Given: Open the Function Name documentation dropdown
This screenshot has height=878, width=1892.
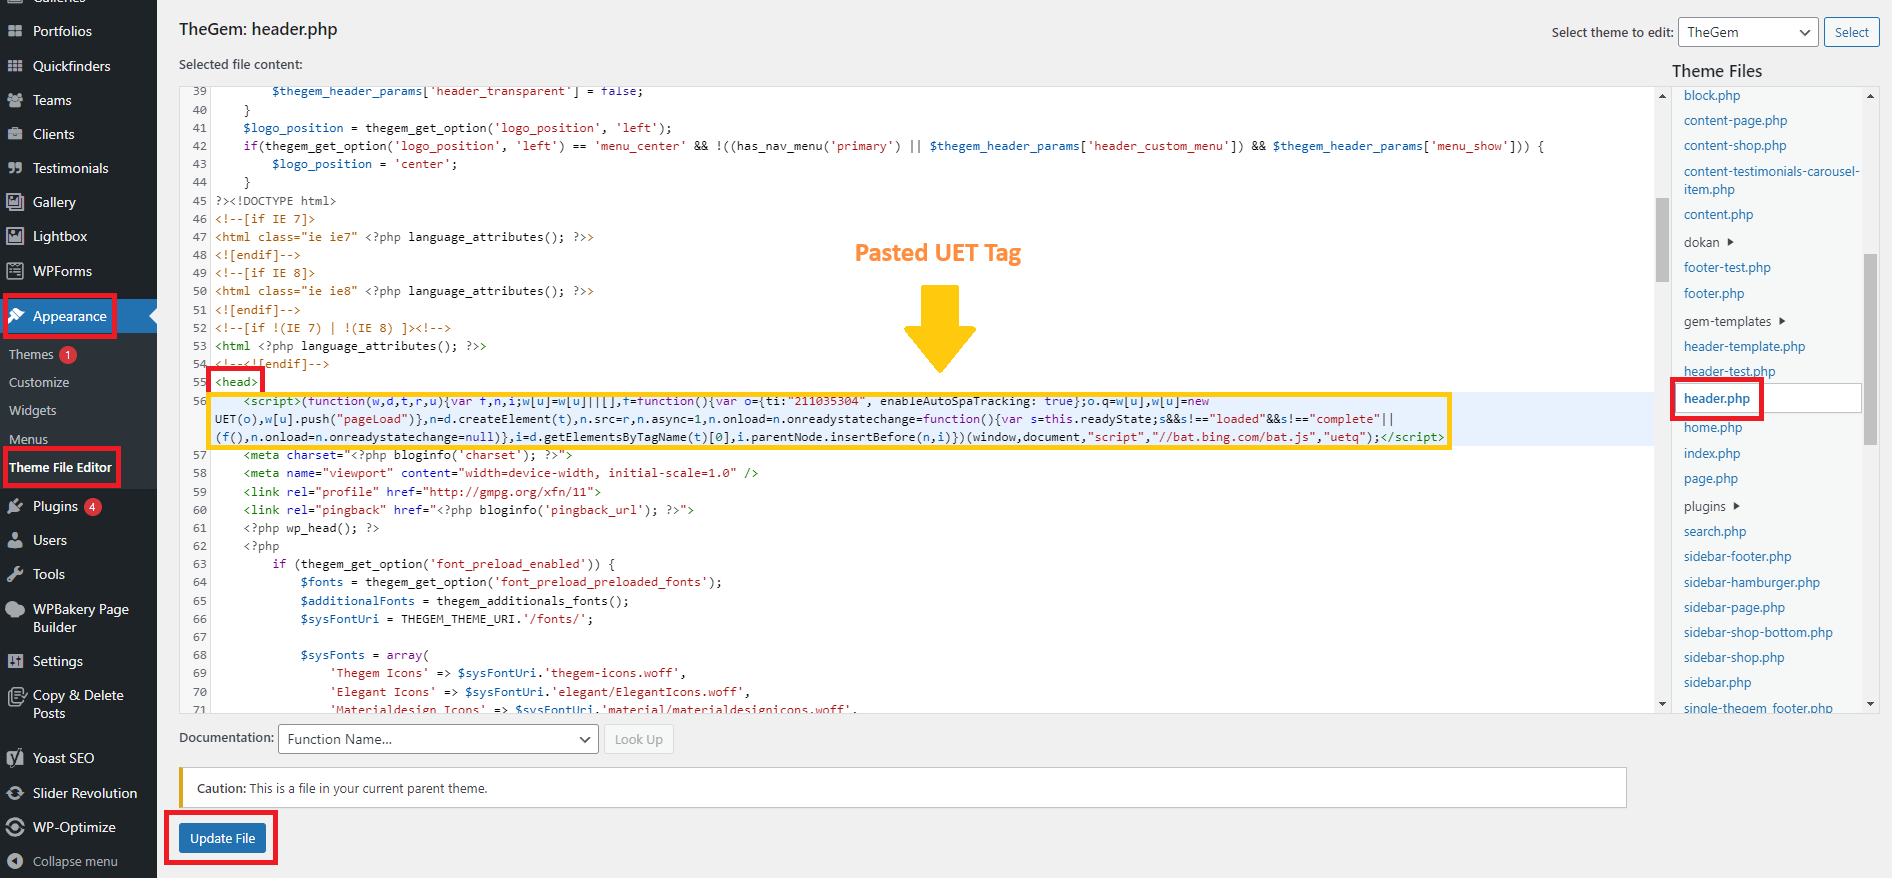Looking at the screenshot, I should (x=438, y=739).
